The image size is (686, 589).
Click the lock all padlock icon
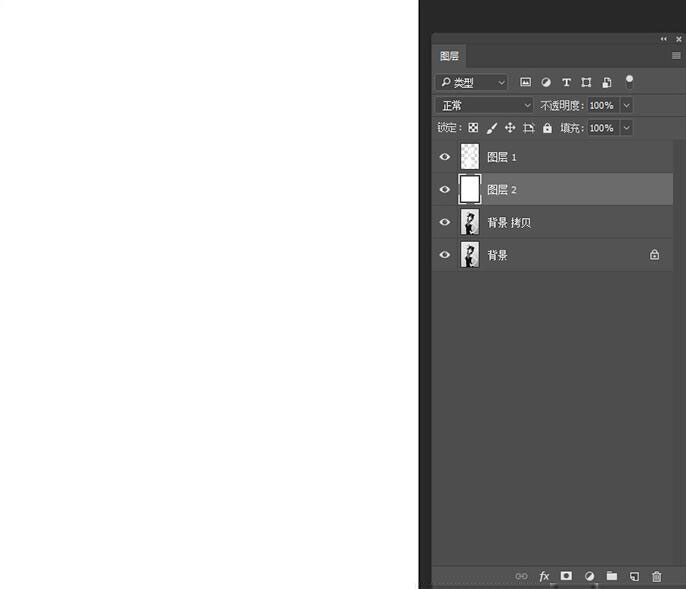pos(547,128)
